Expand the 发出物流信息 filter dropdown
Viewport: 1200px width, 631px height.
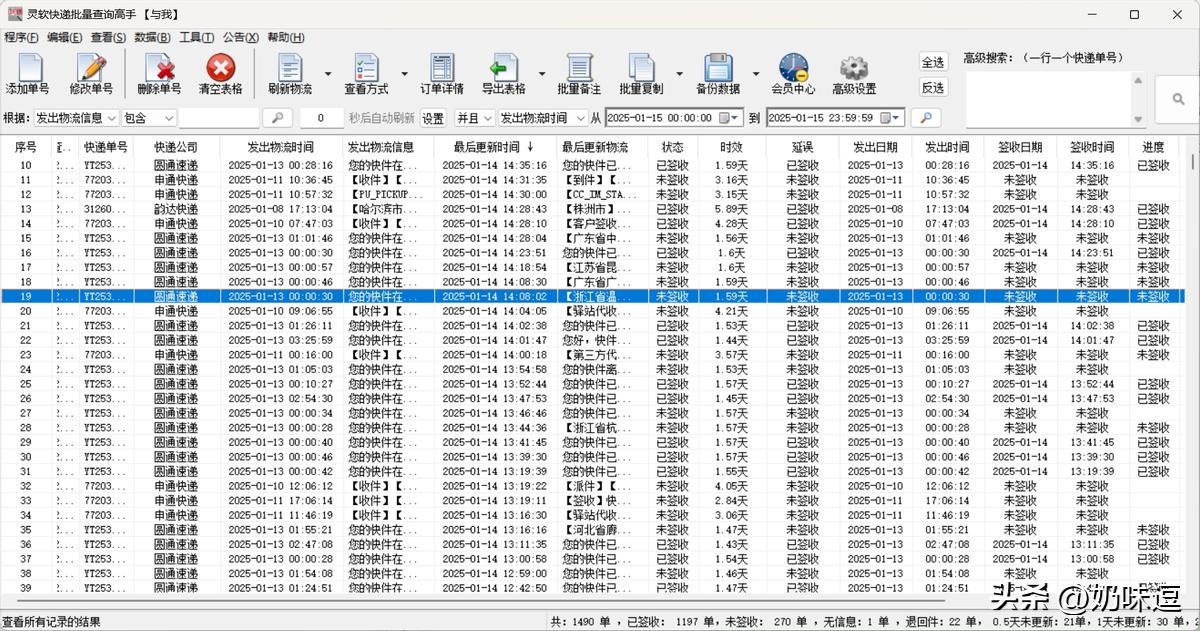click(111, 118)
